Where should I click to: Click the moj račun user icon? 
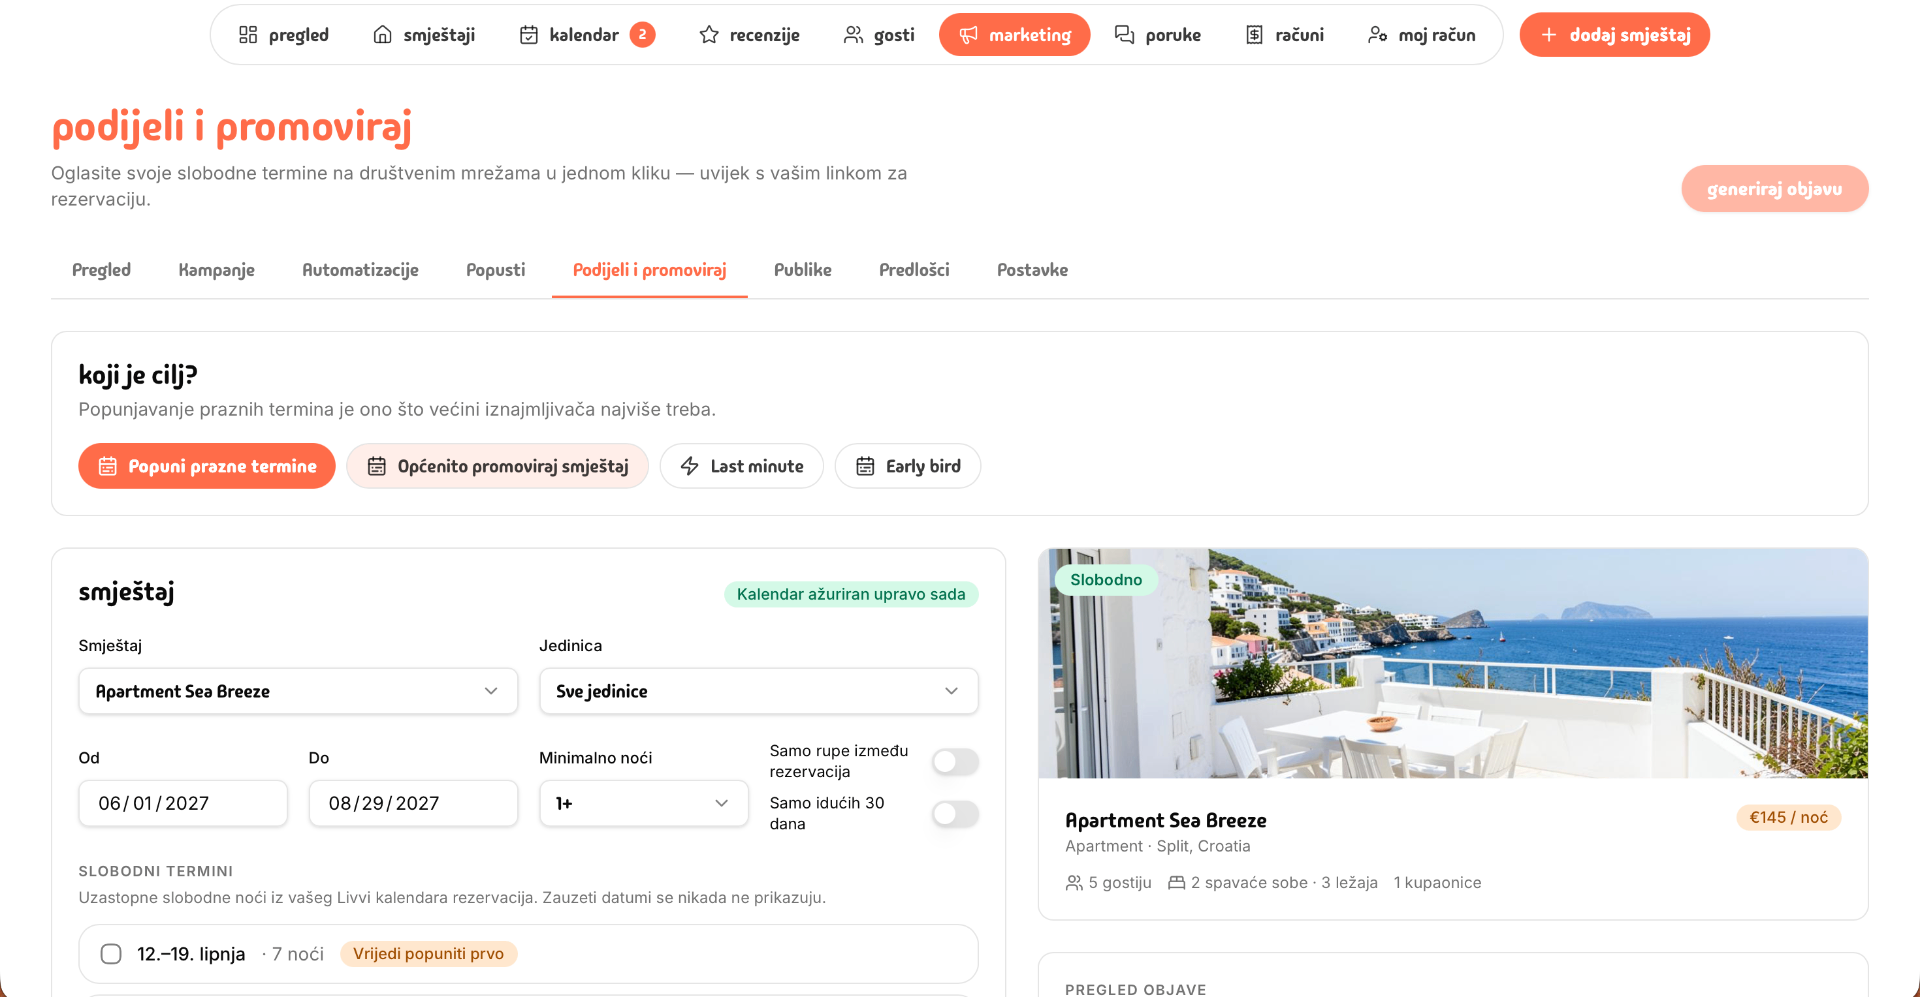pyautogui.click(x=1377, y=35)
